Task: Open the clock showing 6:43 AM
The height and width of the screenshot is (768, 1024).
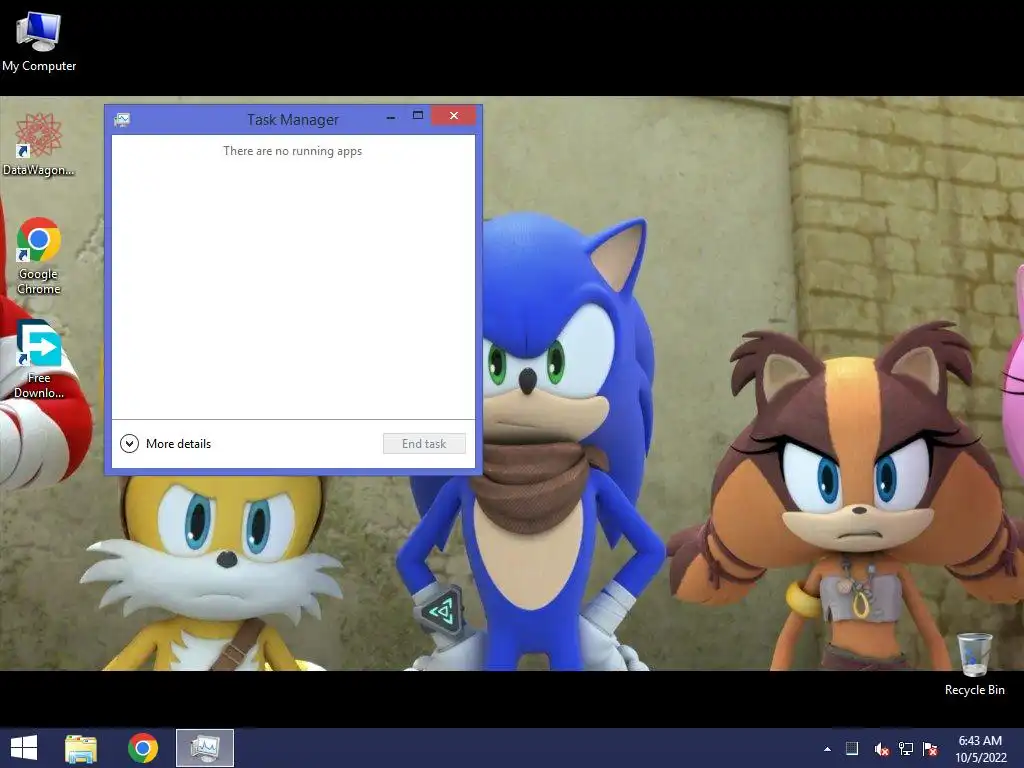Action: point(980,749)
